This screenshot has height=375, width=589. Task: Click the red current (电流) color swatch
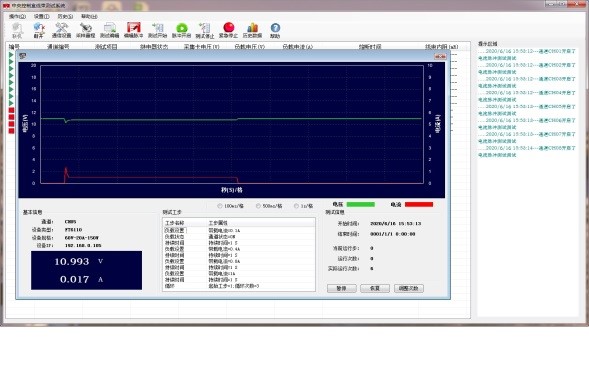pyautogui.click(x=419, y=204)
